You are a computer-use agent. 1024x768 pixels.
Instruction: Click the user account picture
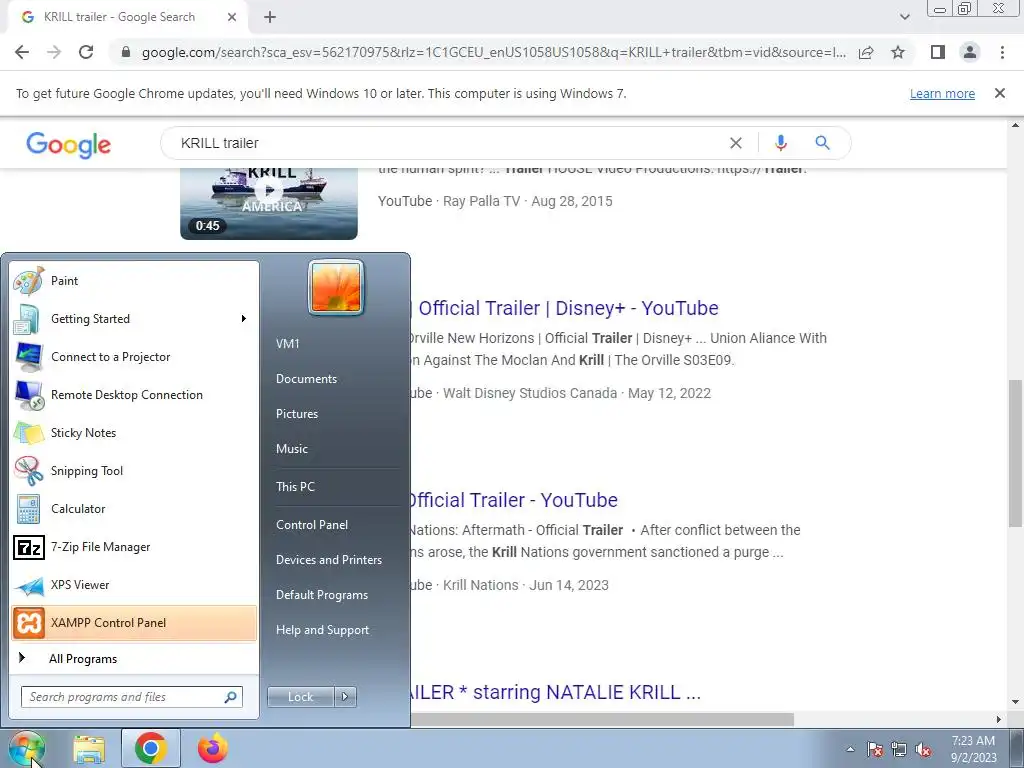click(336, 288)
